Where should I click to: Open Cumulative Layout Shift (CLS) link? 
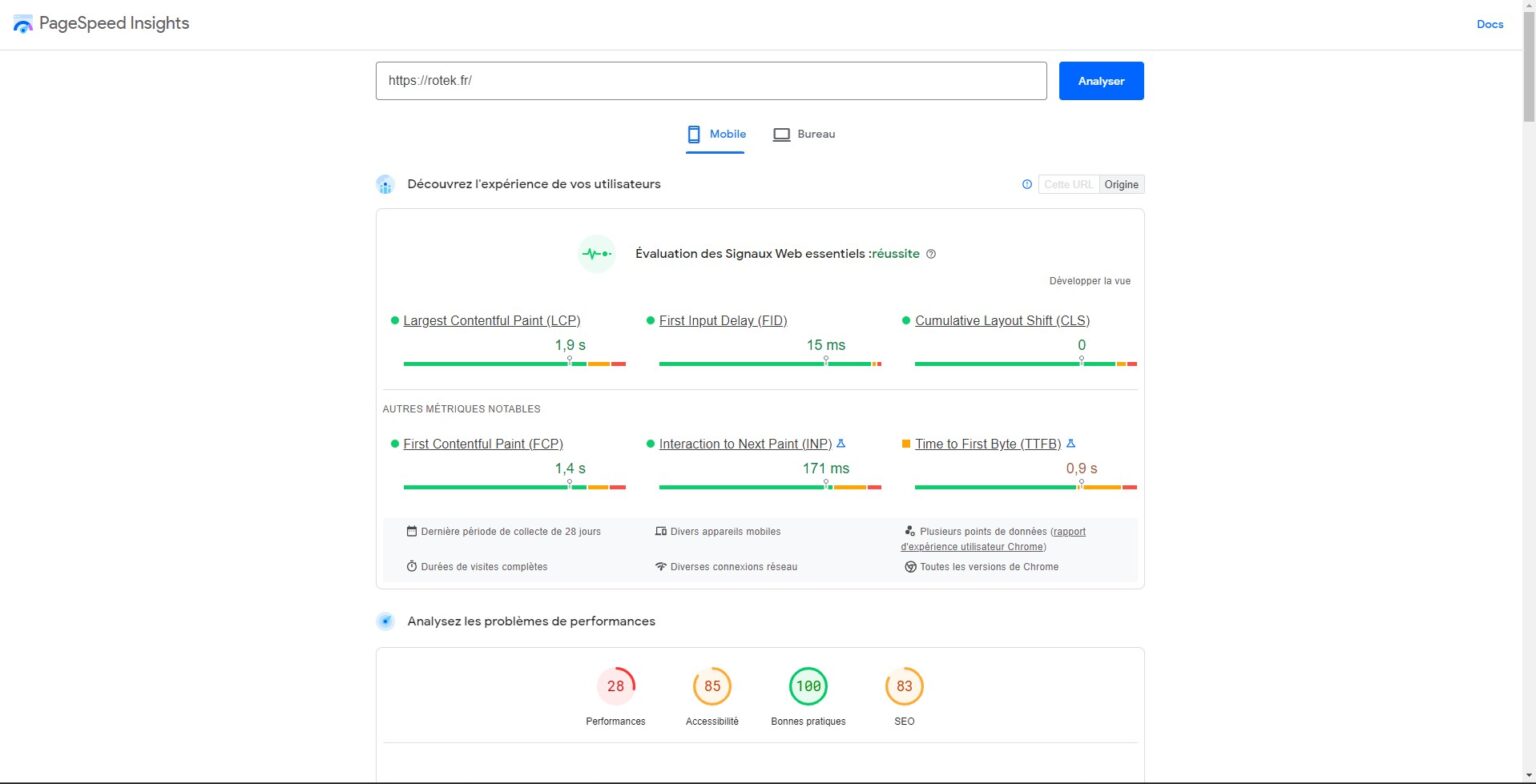pyautogui.click(x=1002, y=321)
